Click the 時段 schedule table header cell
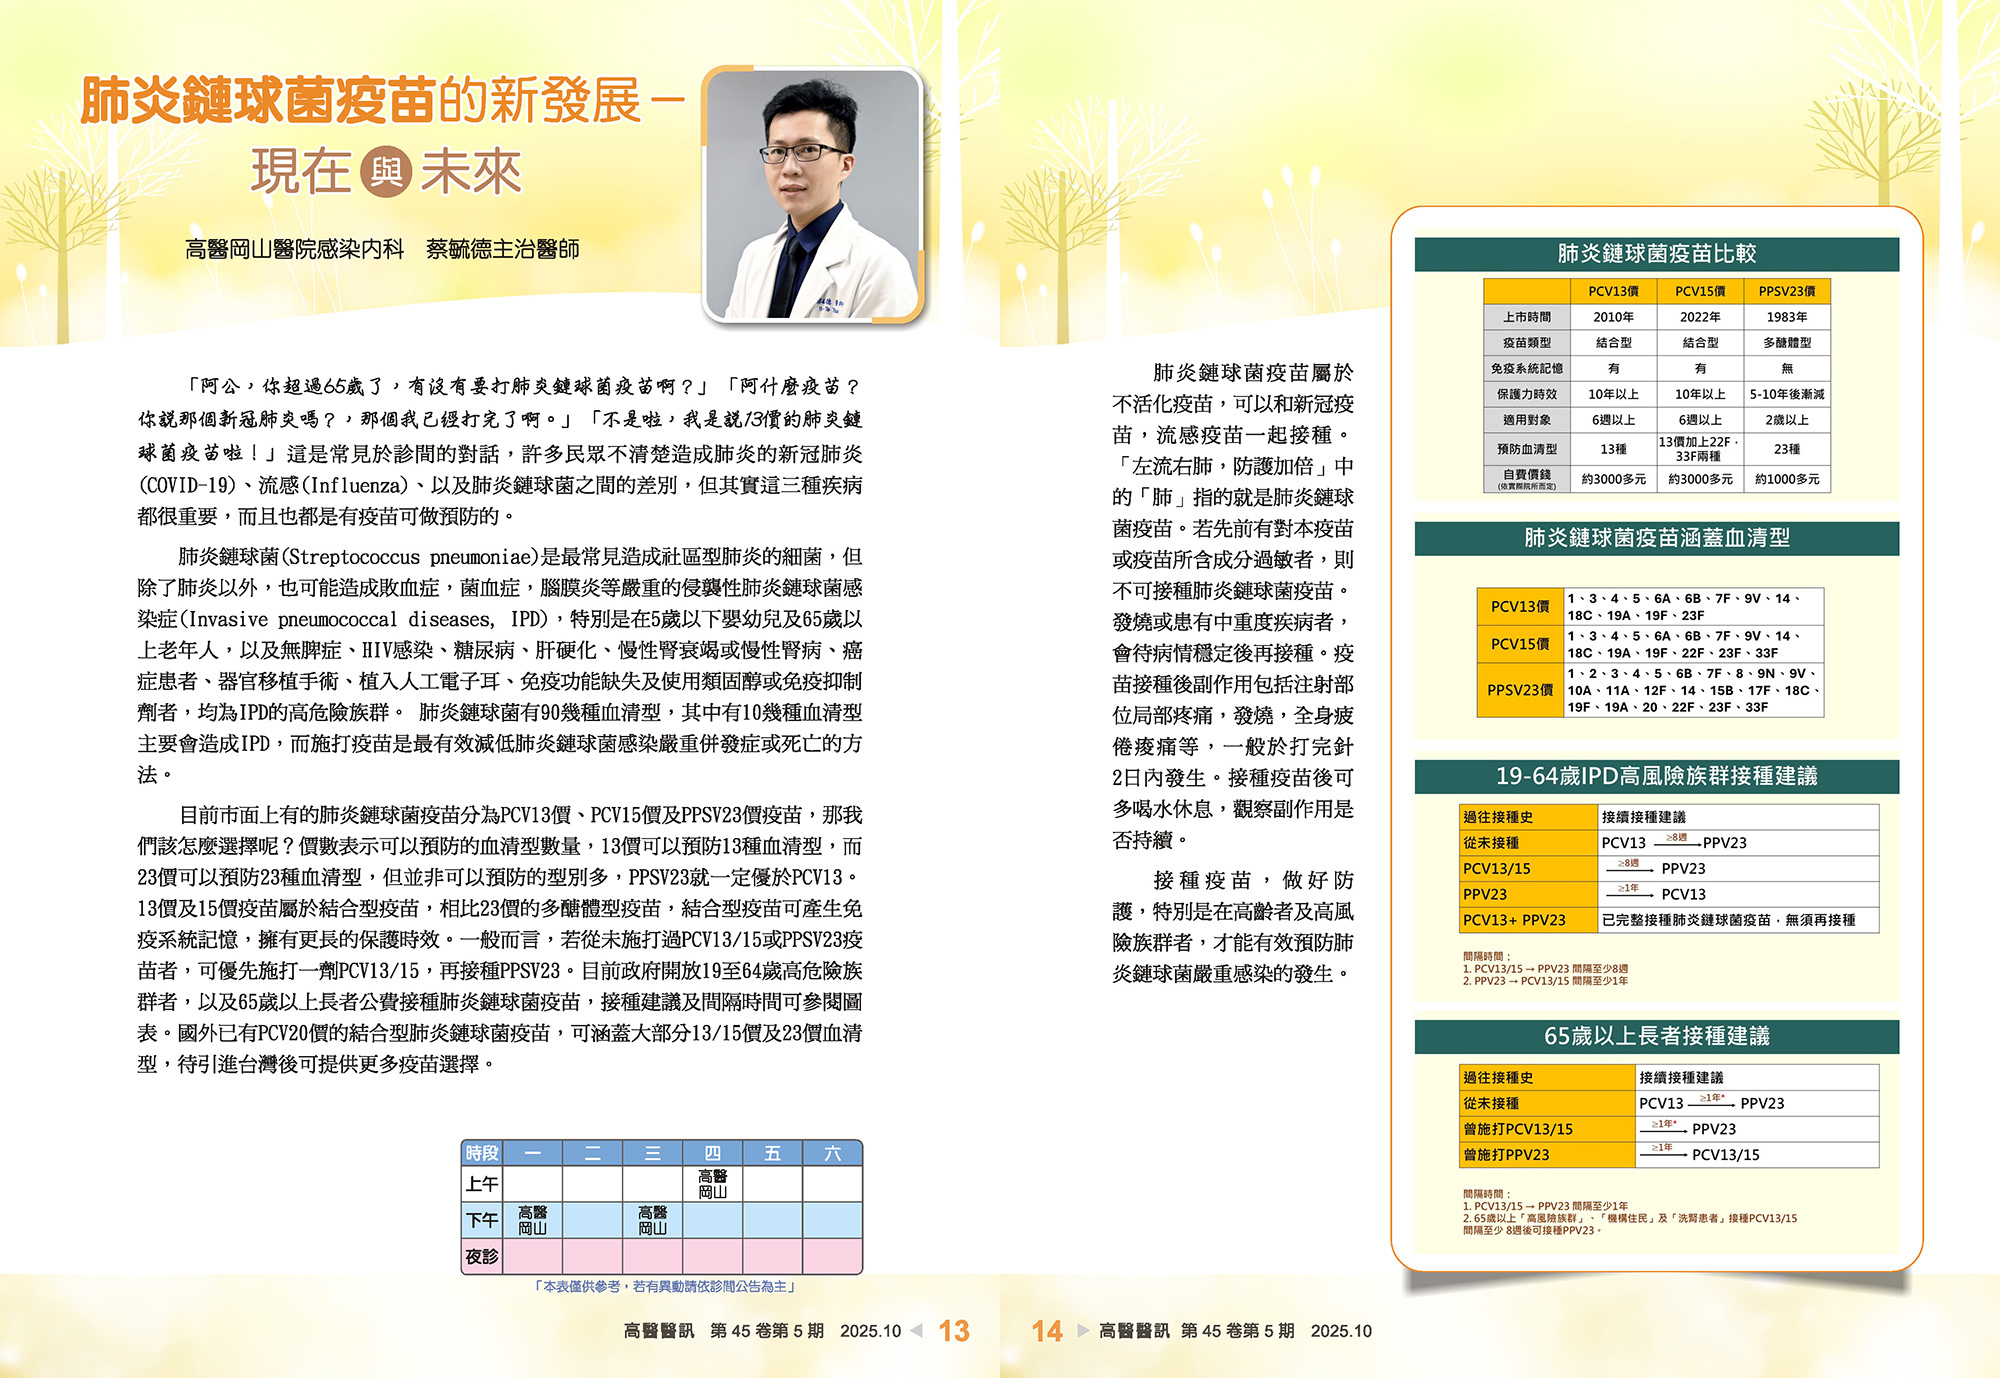2000x1378 pixels. [x=482, y=1153]
